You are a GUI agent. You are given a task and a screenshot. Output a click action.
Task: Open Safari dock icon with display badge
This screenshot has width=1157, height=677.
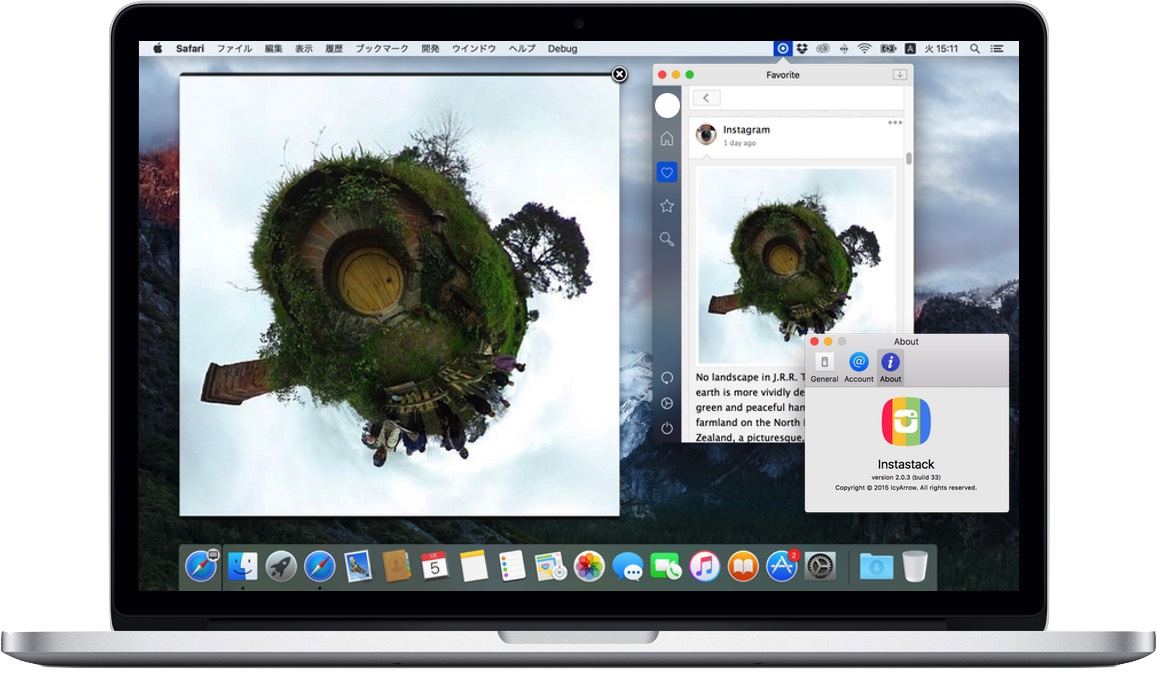pyautogui.click(x=201, y=567)
